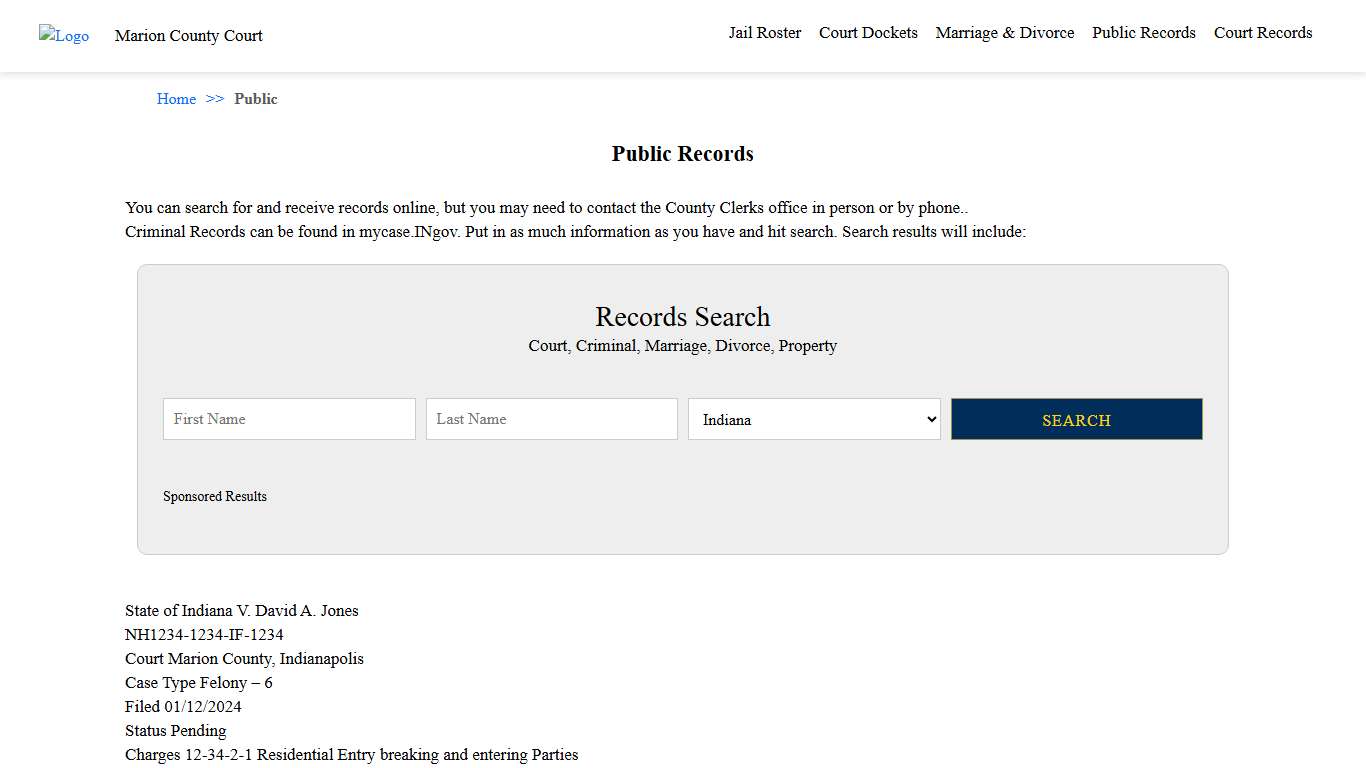
Task: Click into the First Name field
Action: pyautogui.click(x=288, y=419)
